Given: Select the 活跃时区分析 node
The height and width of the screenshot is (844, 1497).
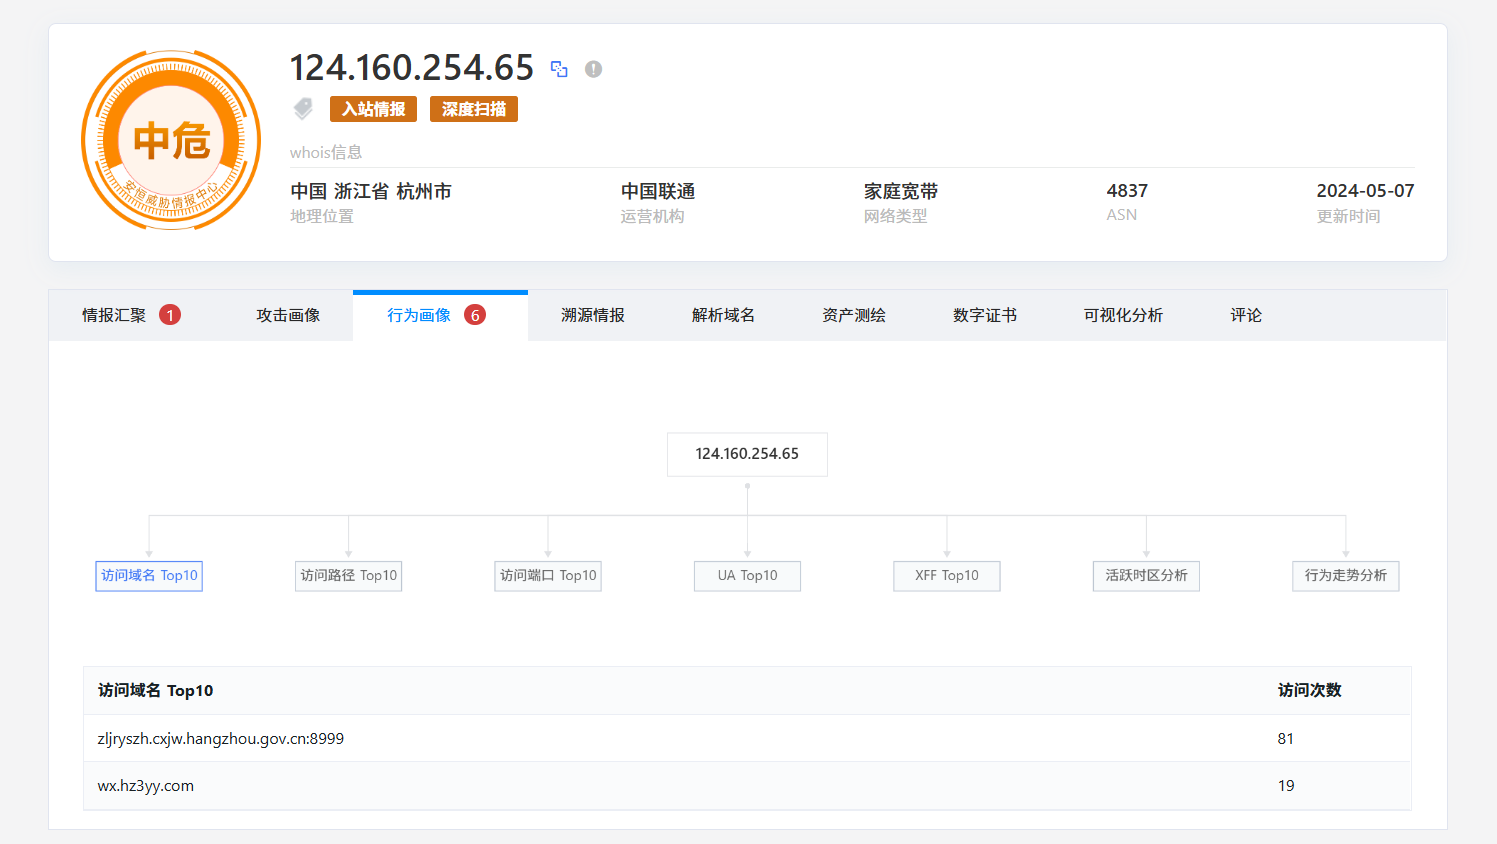Looking at the screenshot, I should [x=1146, y=576].
